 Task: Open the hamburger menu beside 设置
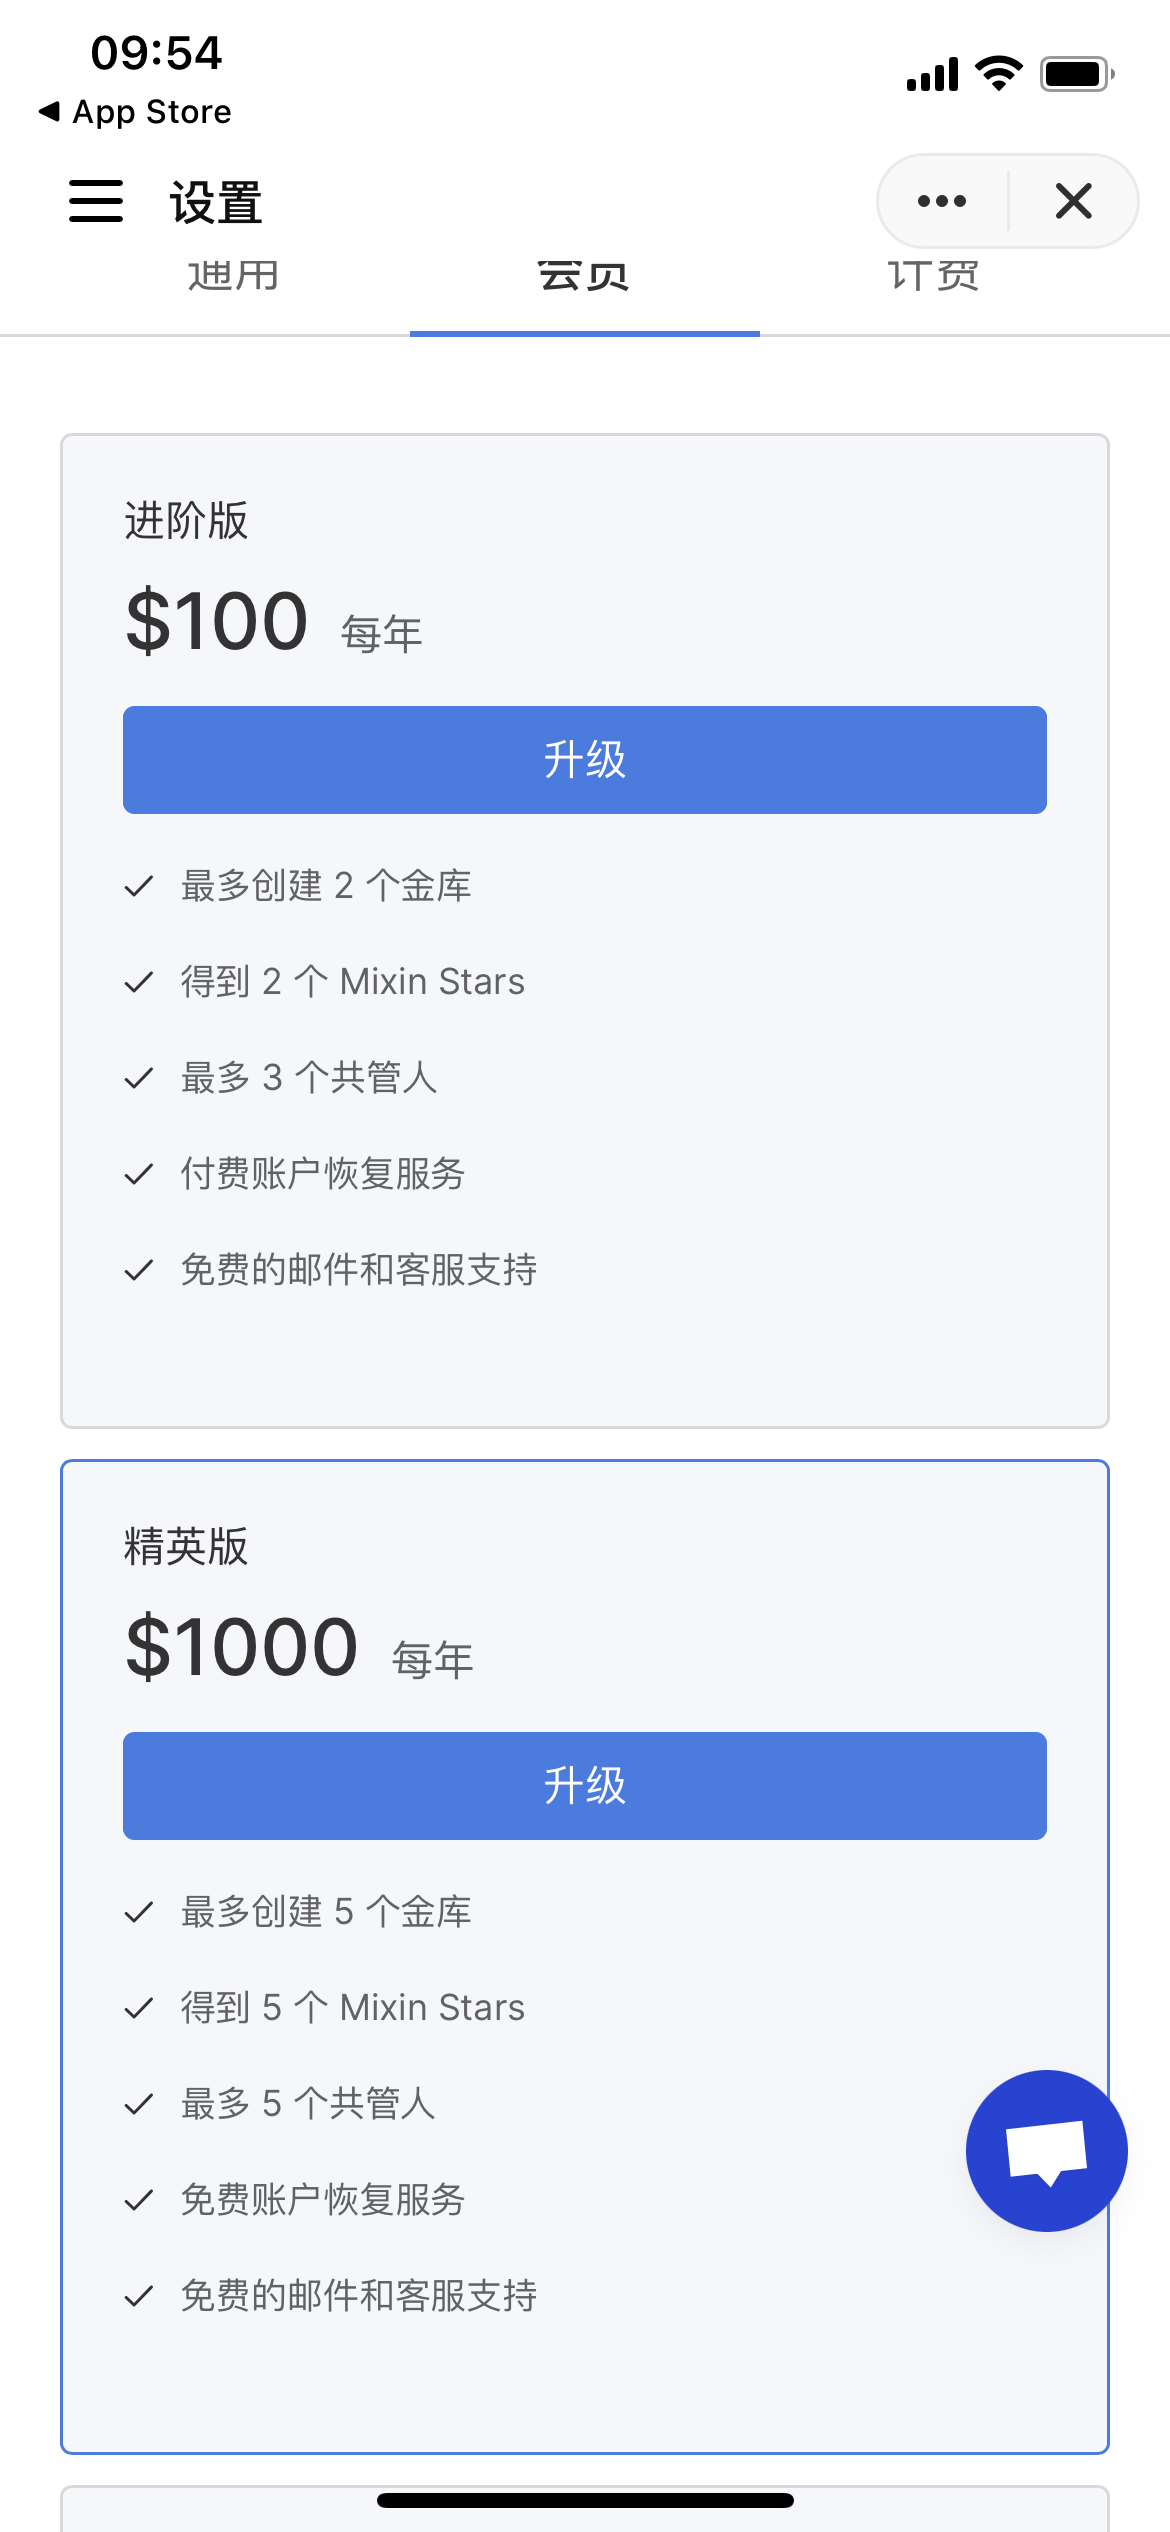point(96,201)
